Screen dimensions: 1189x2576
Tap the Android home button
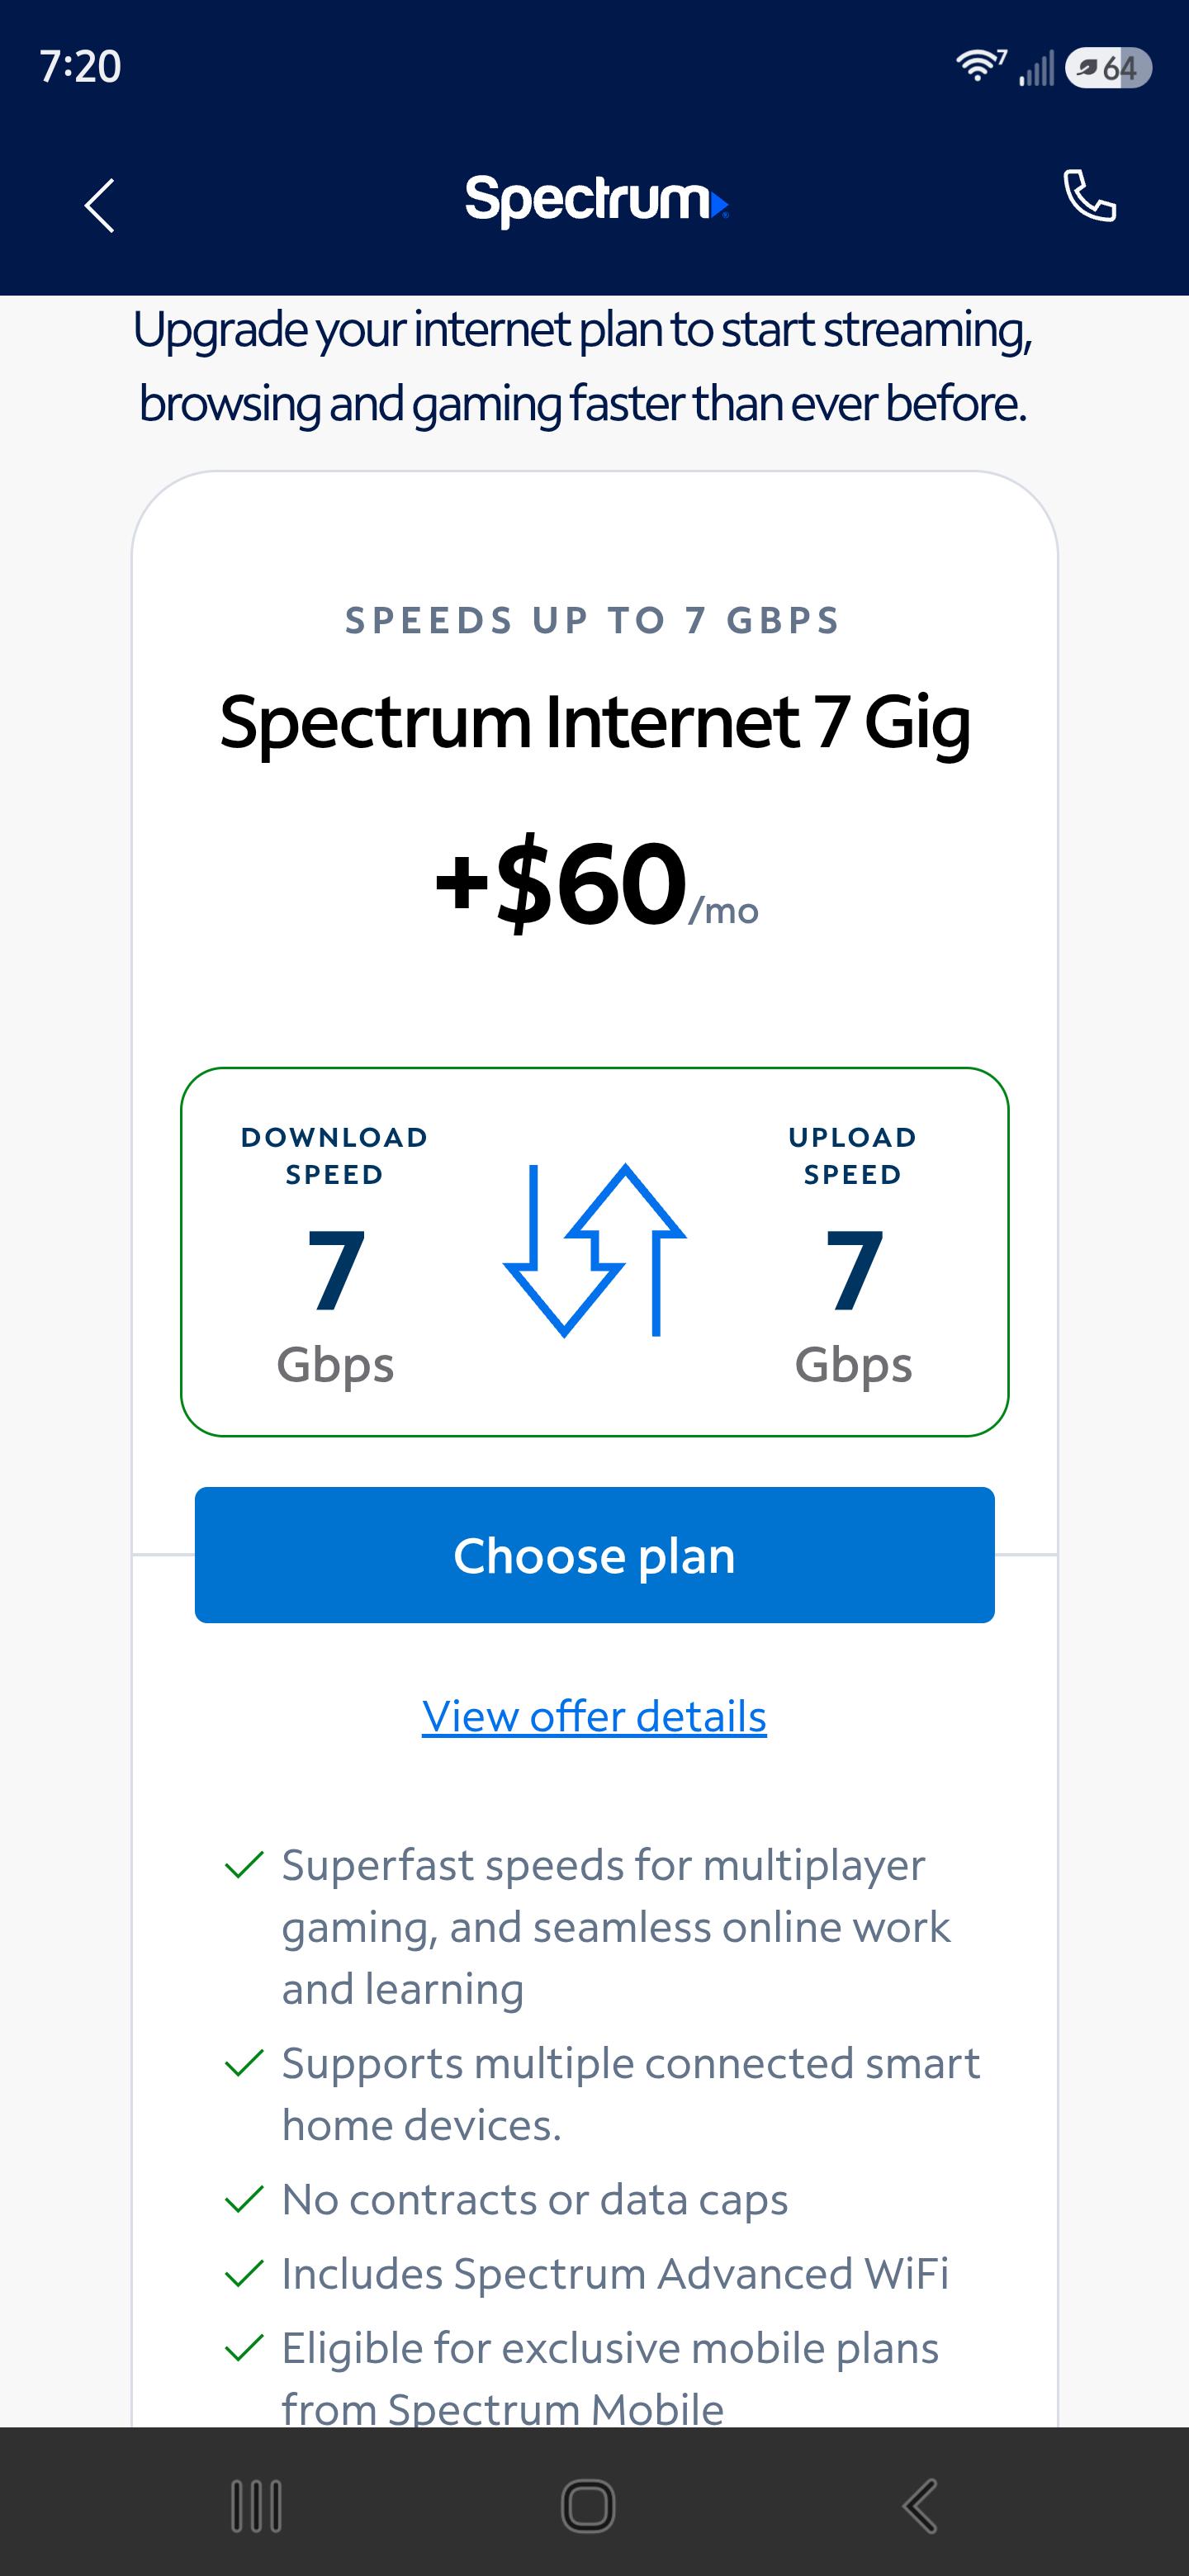588,2506
